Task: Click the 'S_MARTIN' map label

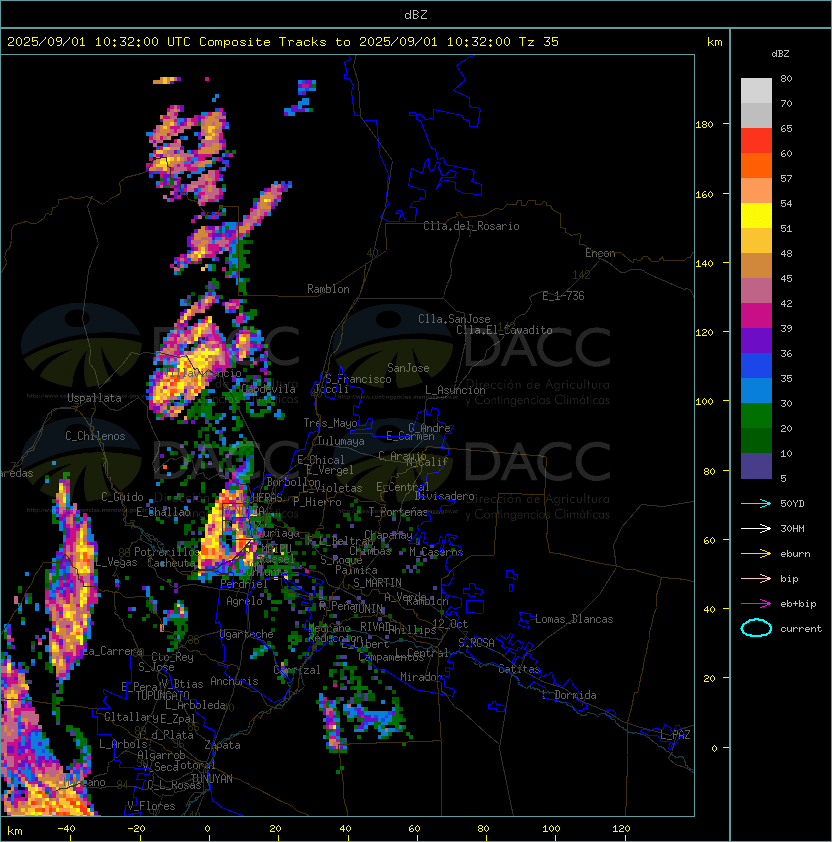Action: click(x=377, y=583)
